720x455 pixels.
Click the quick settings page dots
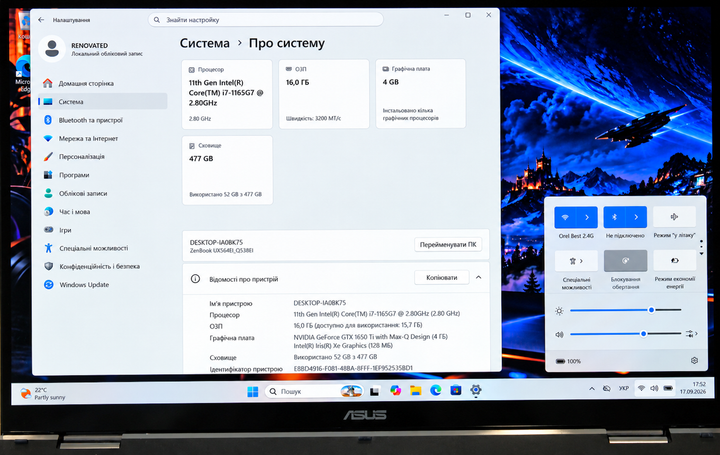click(701, 247)
